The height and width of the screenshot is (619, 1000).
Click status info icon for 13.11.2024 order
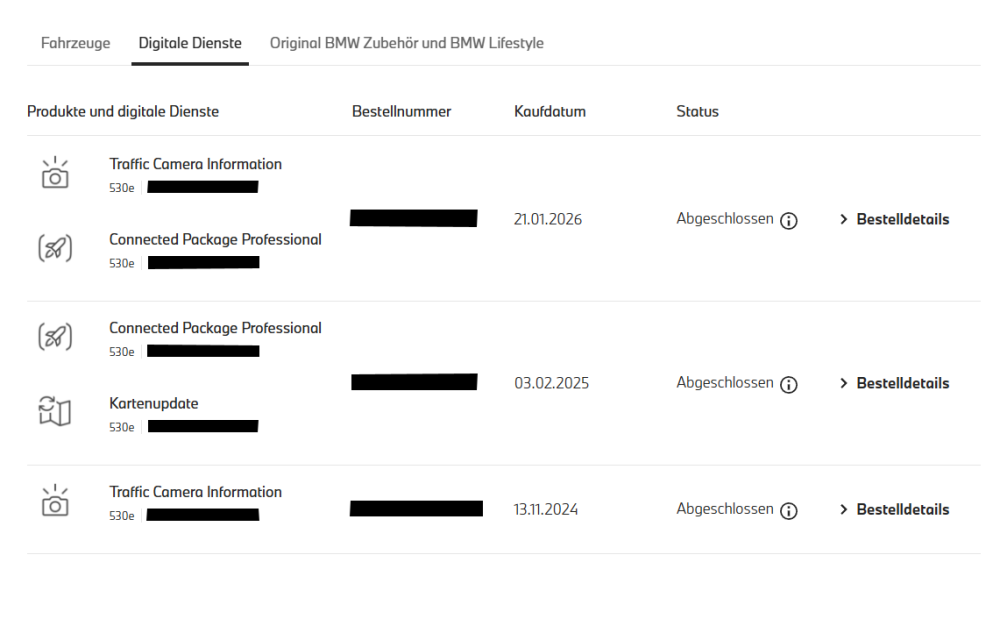788,511
